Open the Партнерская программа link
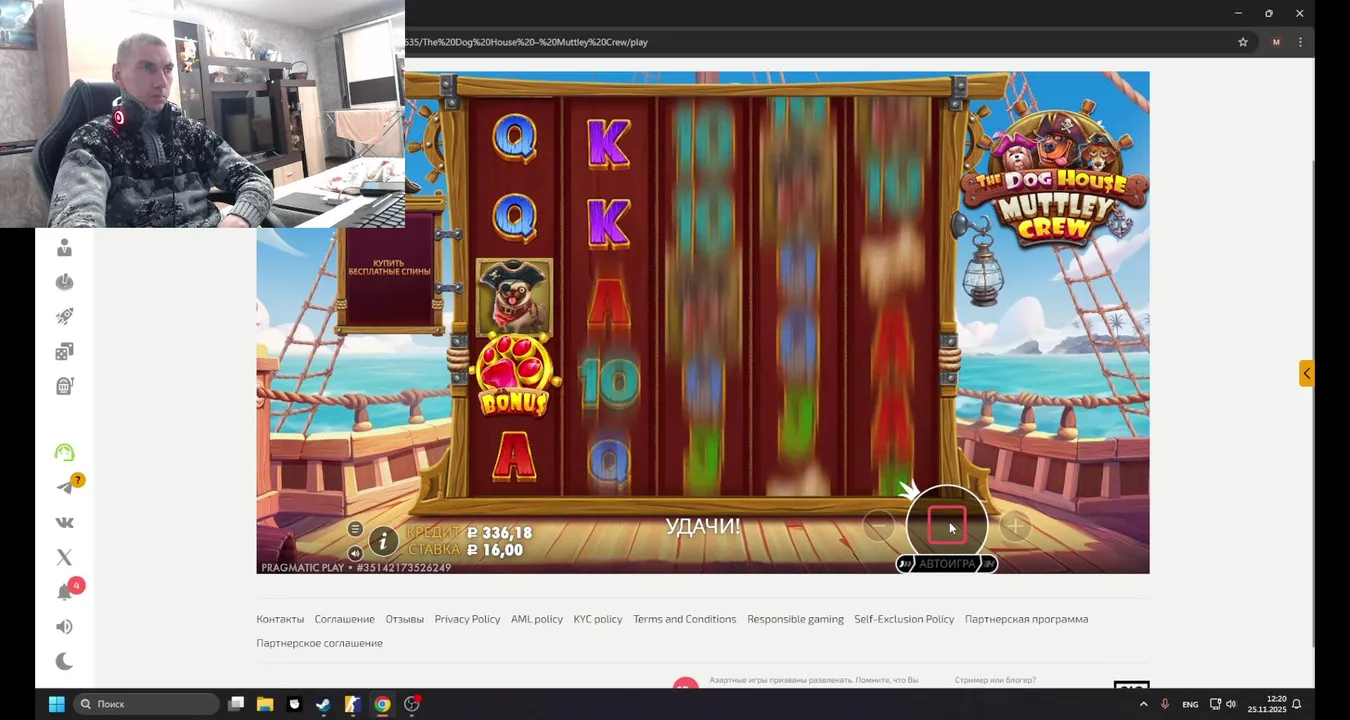Screen dimensions: 1350x720 click(1026, 619)
